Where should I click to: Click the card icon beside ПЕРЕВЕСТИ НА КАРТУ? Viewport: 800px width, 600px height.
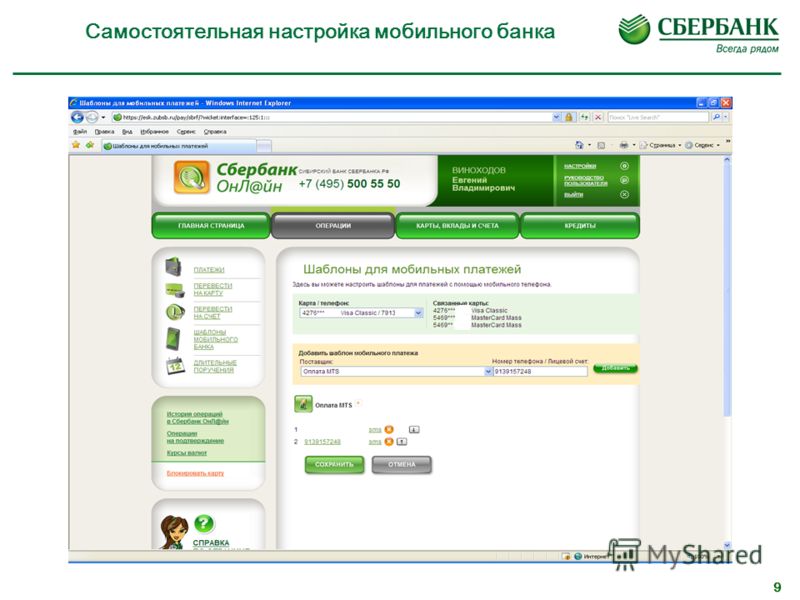(x=174, y=290)
